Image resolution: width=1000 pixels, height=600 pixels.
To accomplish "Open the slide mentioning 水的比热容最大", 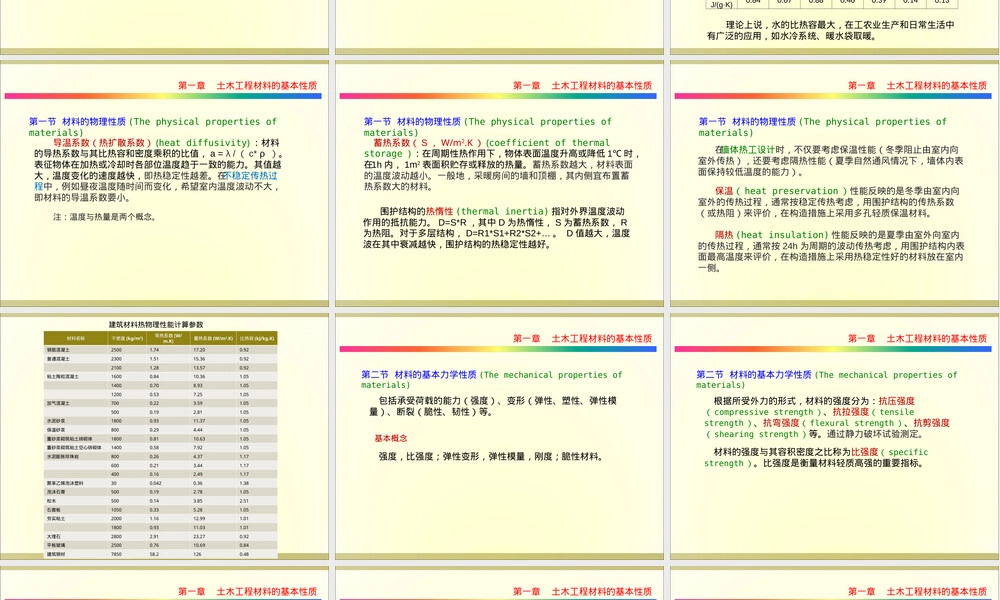I will pos(835,27).
